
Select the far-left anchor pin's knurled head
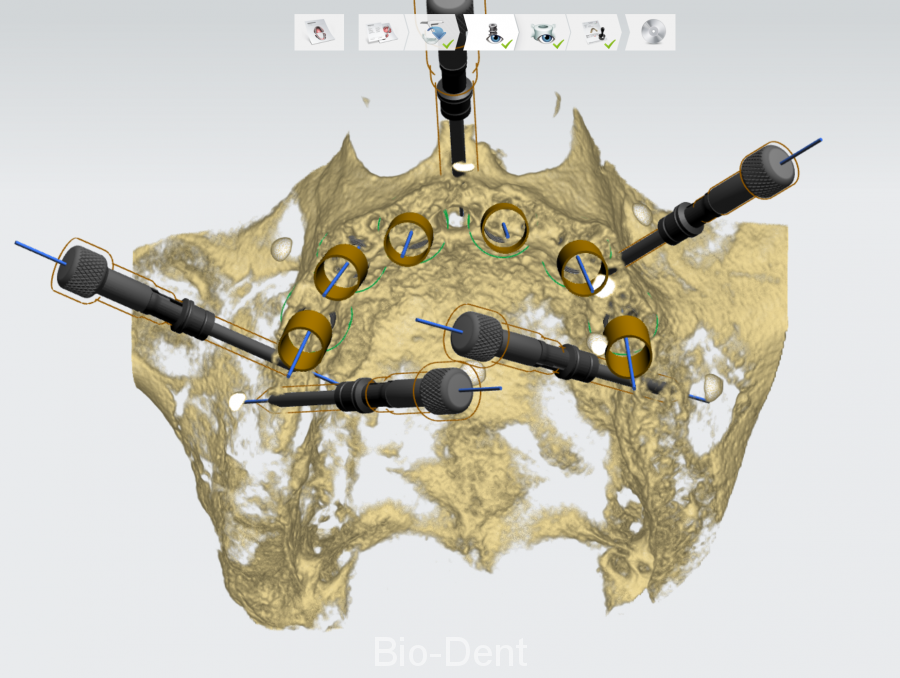click(86, 268)
